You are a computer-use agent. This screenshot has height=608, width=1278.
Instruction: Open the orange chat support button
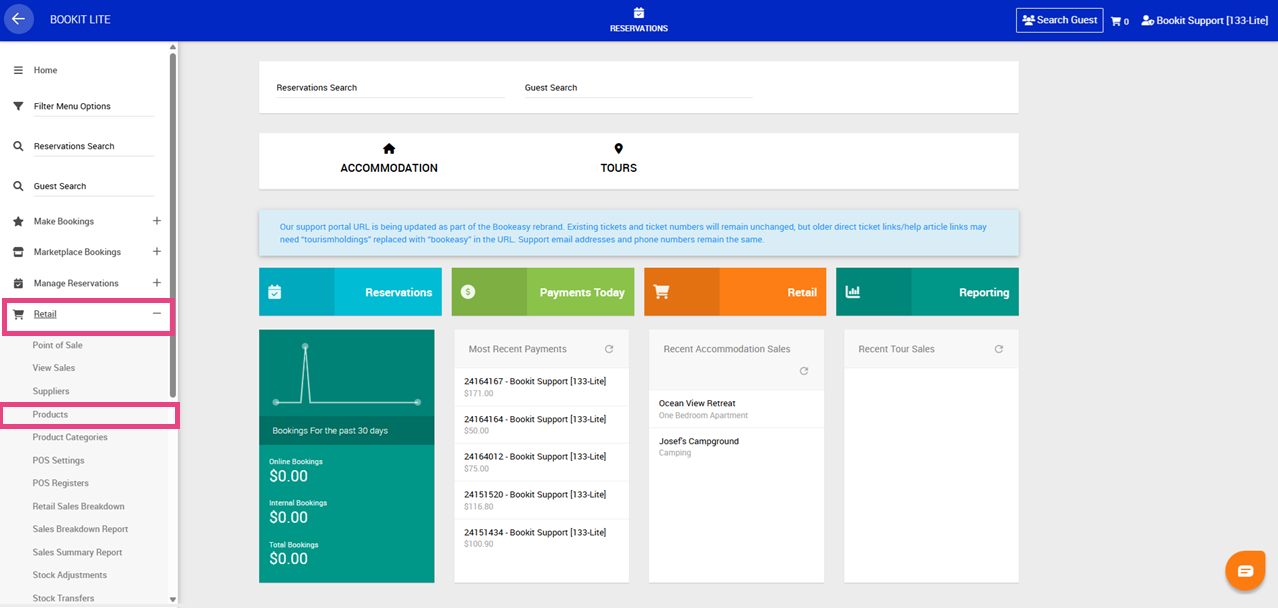click(1245, 571)
